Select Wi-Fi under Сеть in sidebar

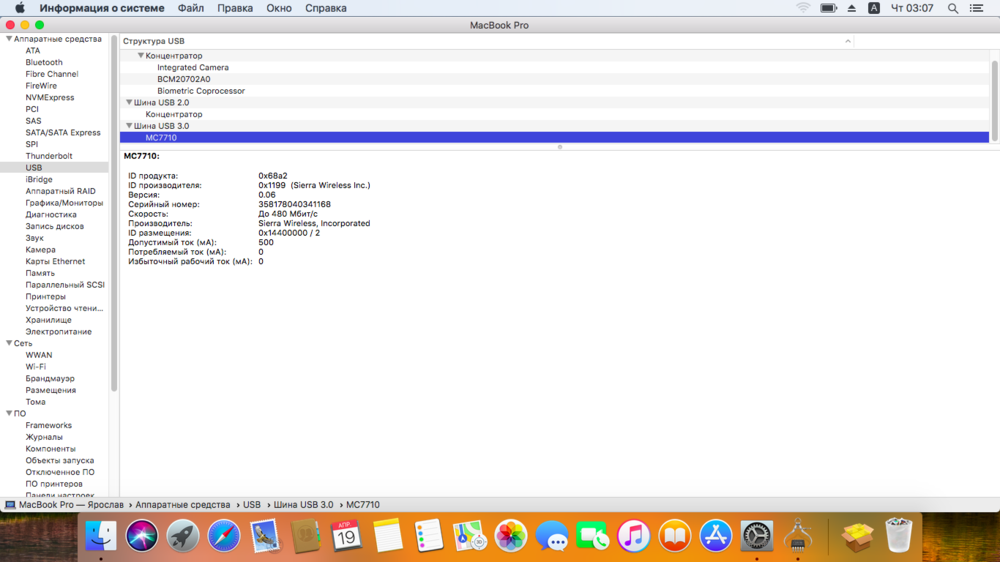point(36,367)
